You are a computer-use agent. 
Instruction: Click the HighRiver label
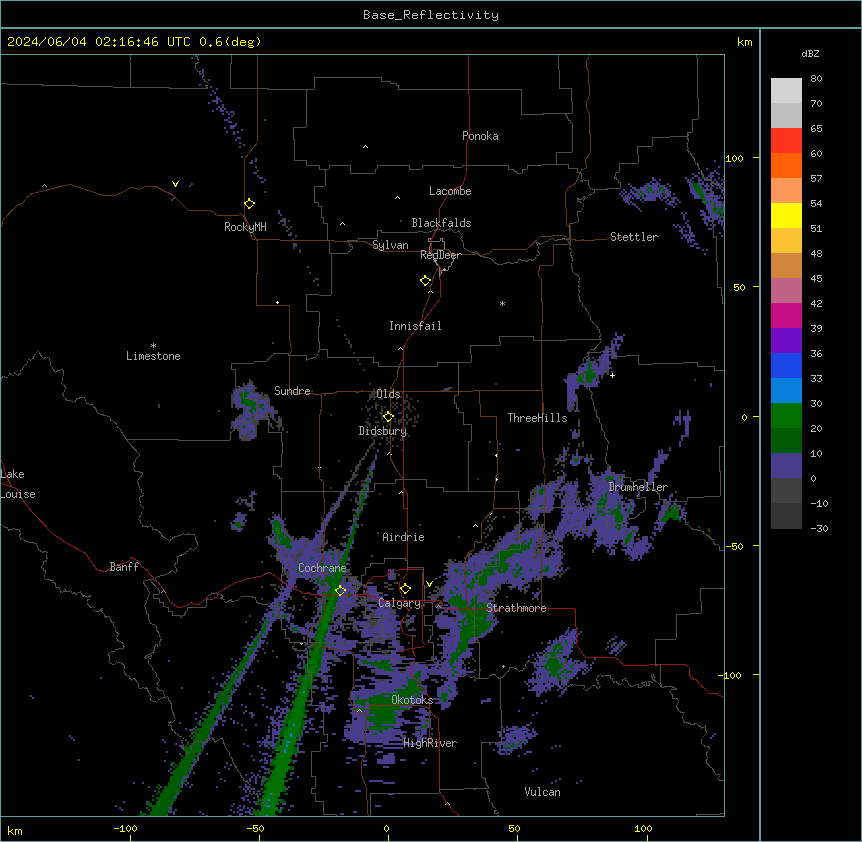(430, 743)
